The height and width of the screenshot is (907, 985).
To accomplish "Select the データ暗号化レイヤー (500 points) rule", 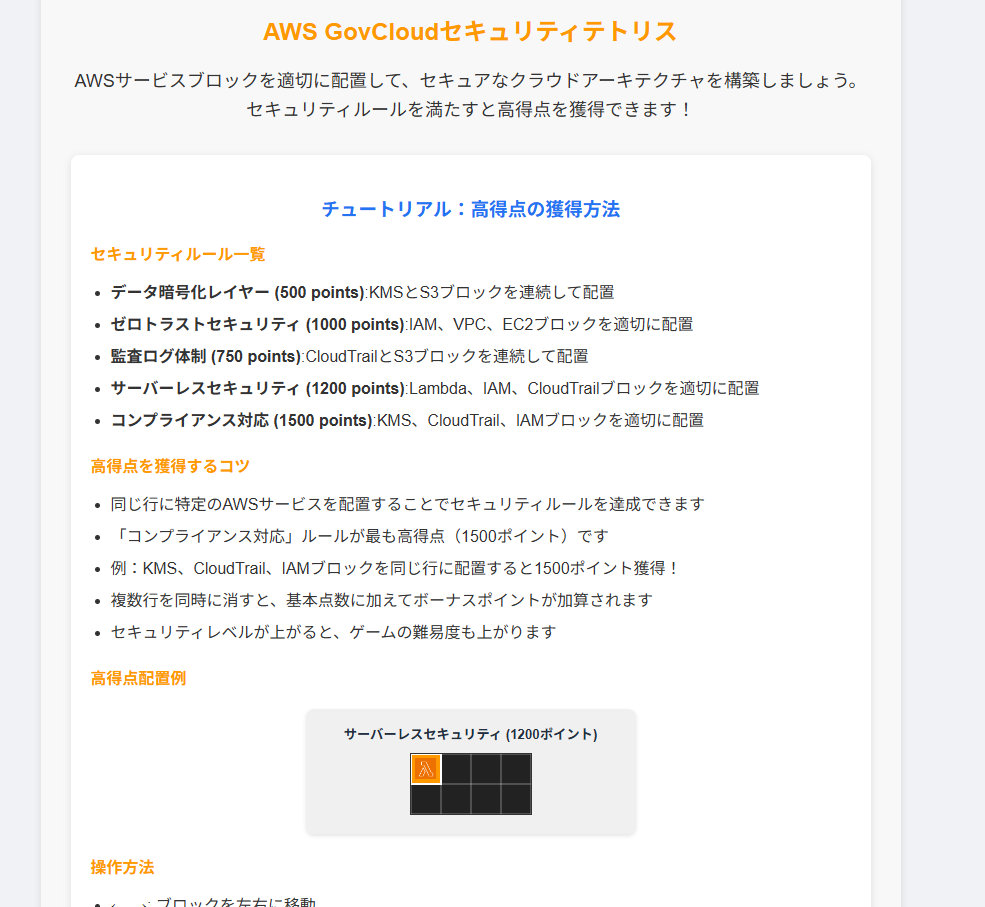I will pyautogui.click(x=362, y=292).
